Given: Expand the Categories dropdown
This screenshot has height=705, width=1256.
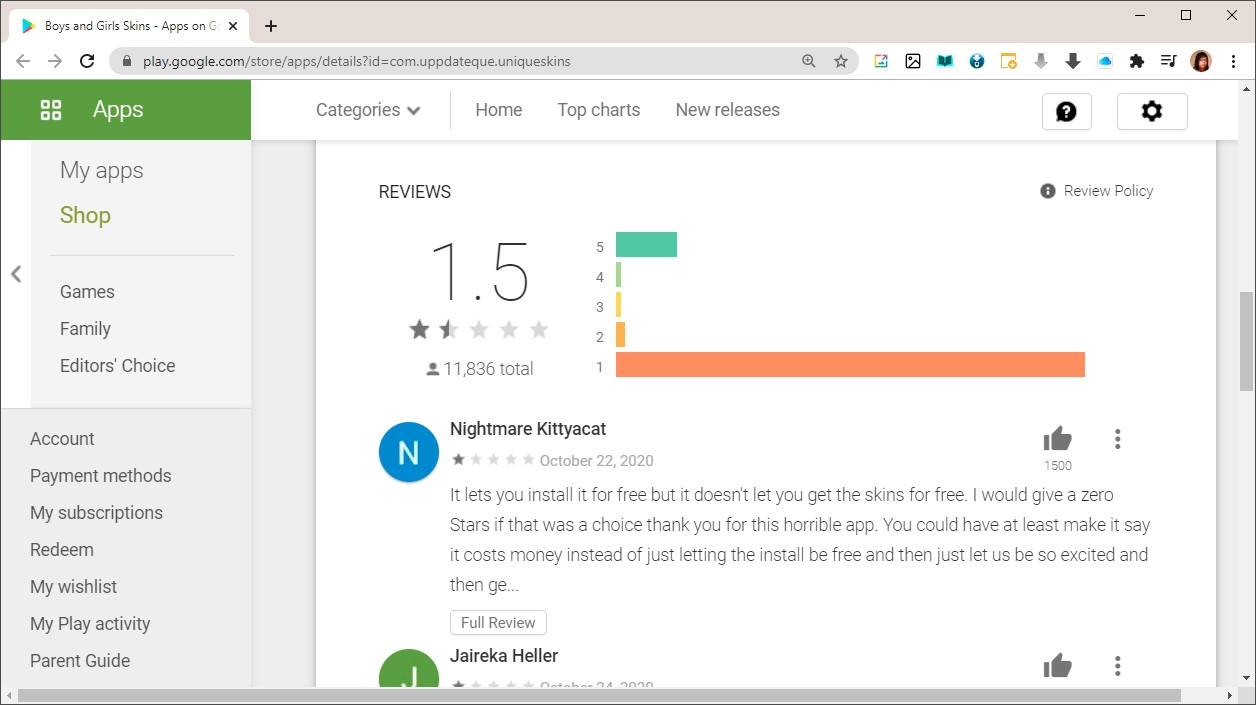Looking at the screenshot, I should [368, 110].
